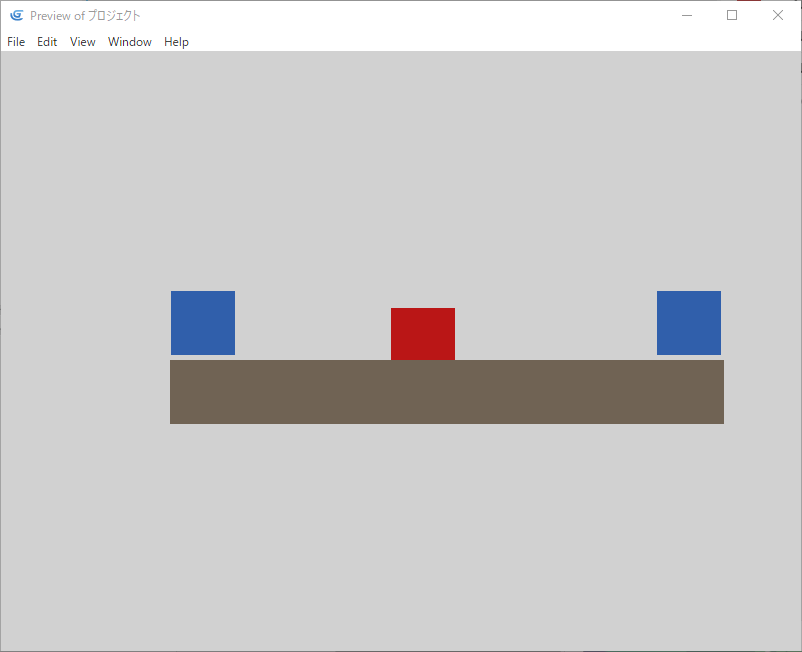Open the Edit menu

47,42
